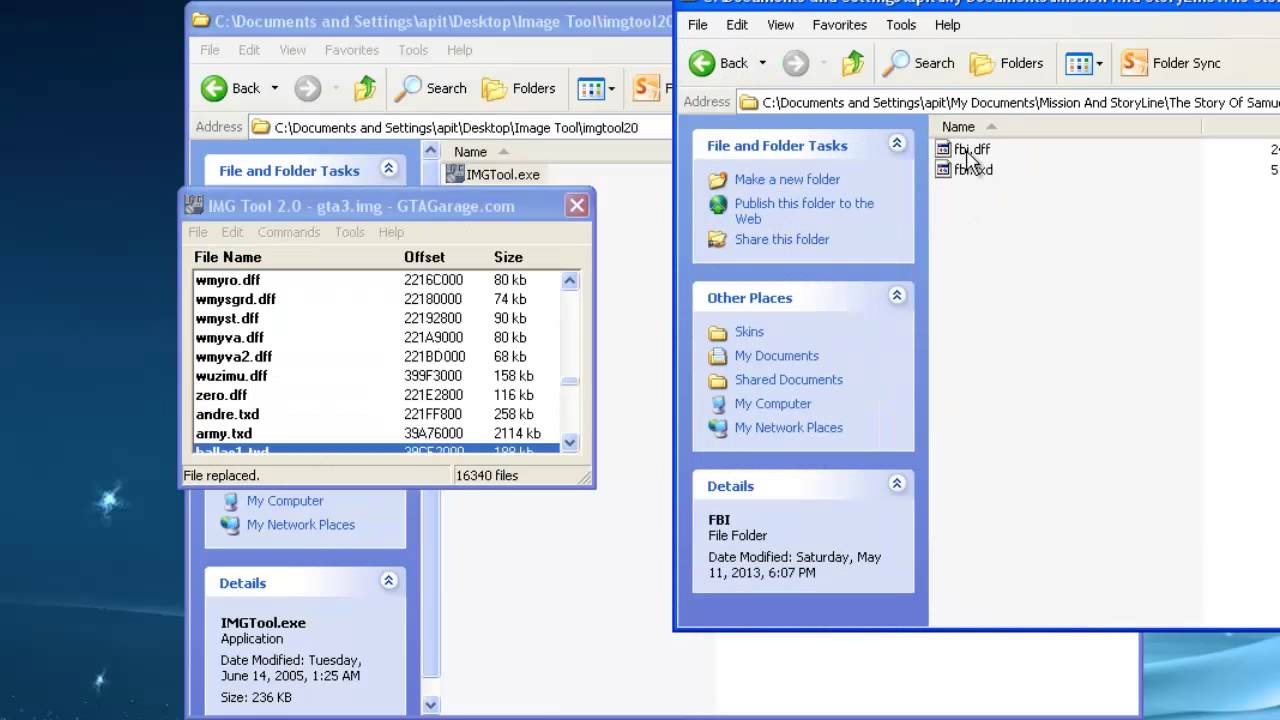Select wmyva.dff row in IMG Tool
Image resolution: width=1280 pixels, height=720 pixels.
(x=376, y=337)
